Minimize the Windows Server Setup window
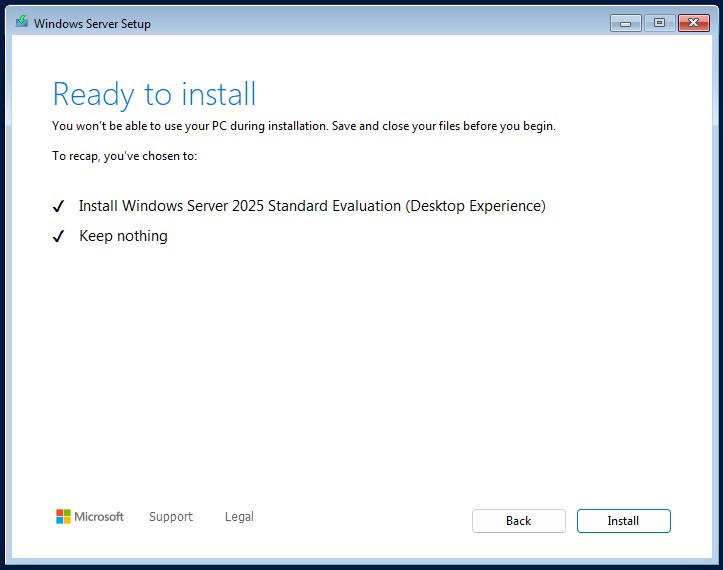This screenshot has height=570, width=723. 625,23
